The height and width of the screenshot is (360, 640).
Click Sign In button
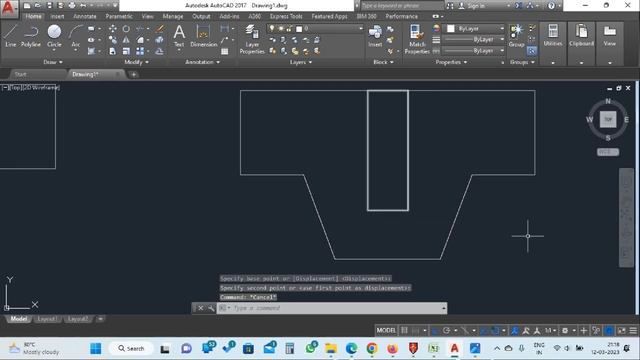[473, 6]
